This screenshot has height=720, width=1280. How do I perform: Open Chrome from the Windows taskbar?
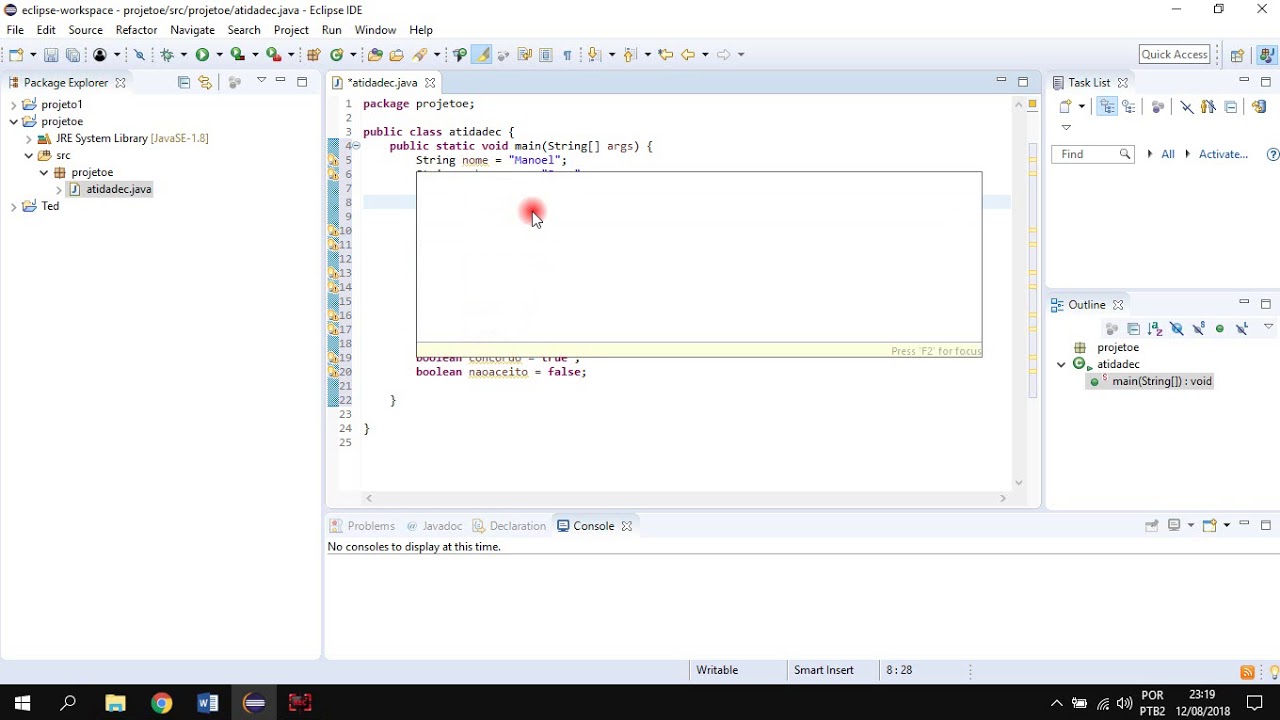tap(161, 703)
